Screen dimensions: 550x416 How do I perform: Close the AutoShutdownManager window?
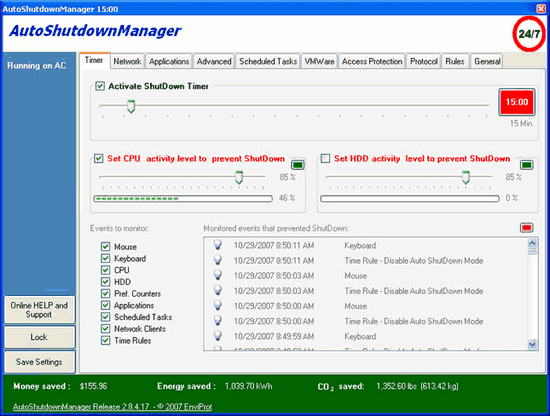(x=541, y=8)
